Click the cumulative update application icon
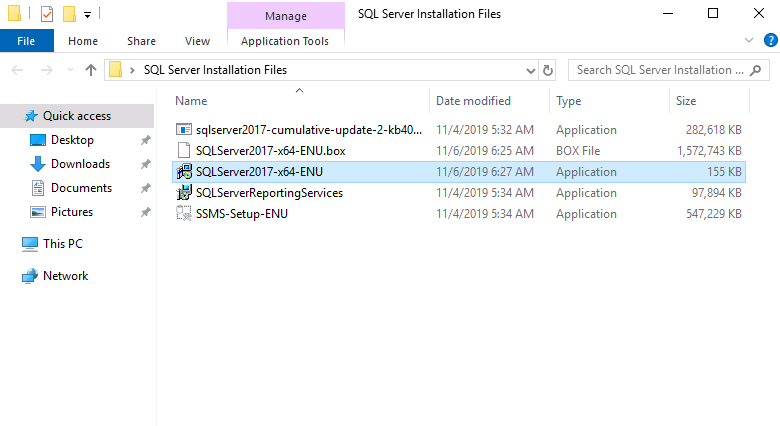Viewport: 780px width, 426px height. tap(183, 130)
